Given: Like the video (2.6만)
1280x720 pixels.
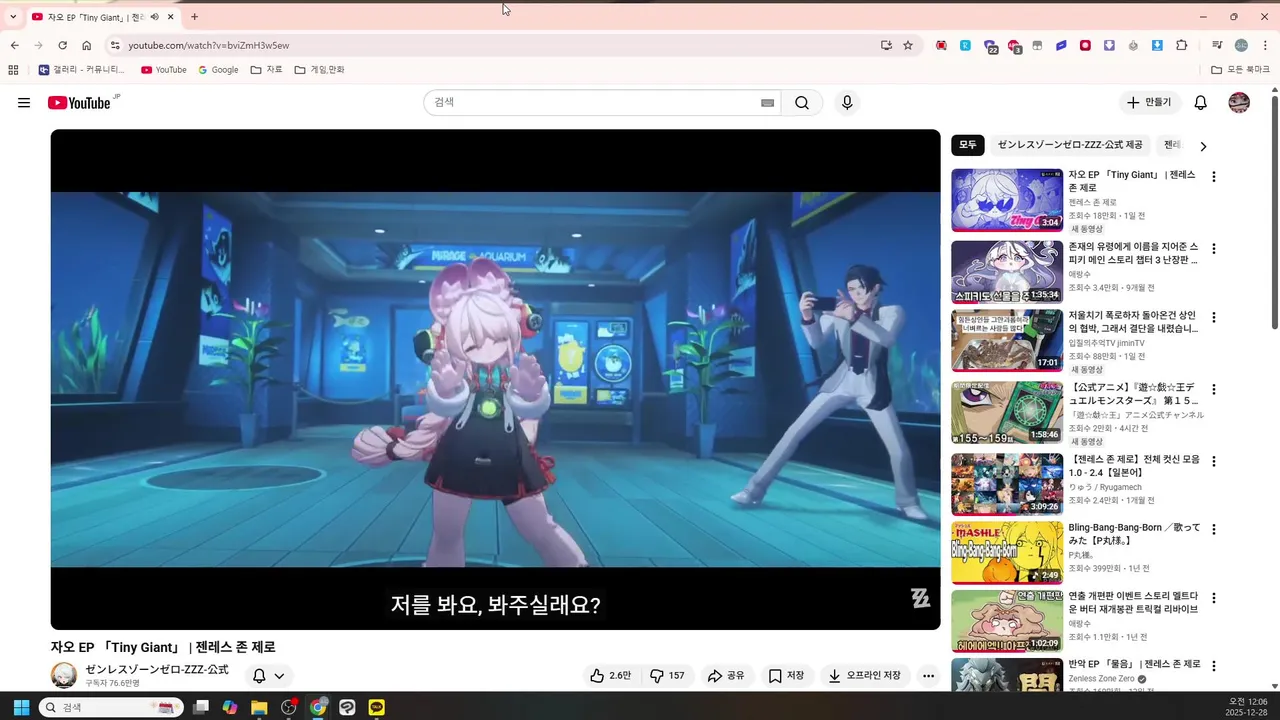Looking at the screenshot, I should pyautogui.click(x=610, y=676).
